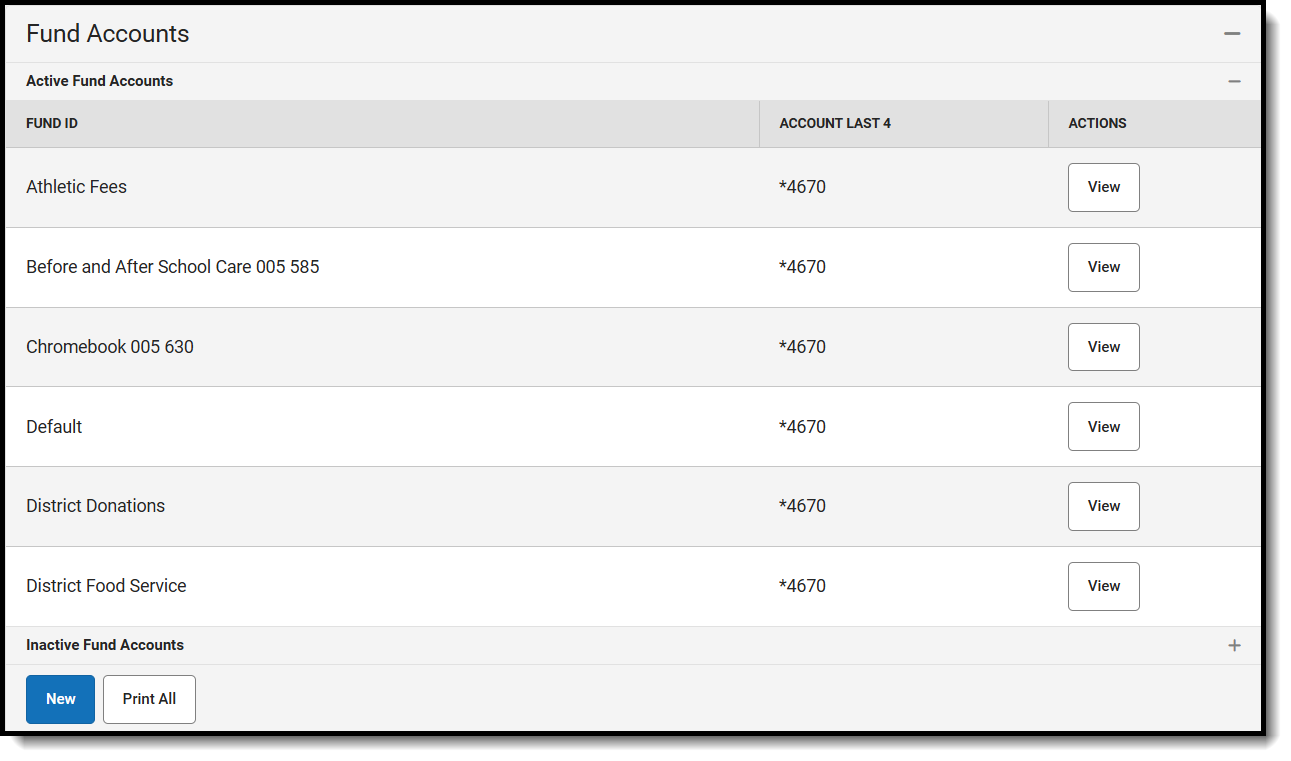
Task: Click the Inactive Fund Accounts heading
Action: pyautogui.click(x=105, y=645)
